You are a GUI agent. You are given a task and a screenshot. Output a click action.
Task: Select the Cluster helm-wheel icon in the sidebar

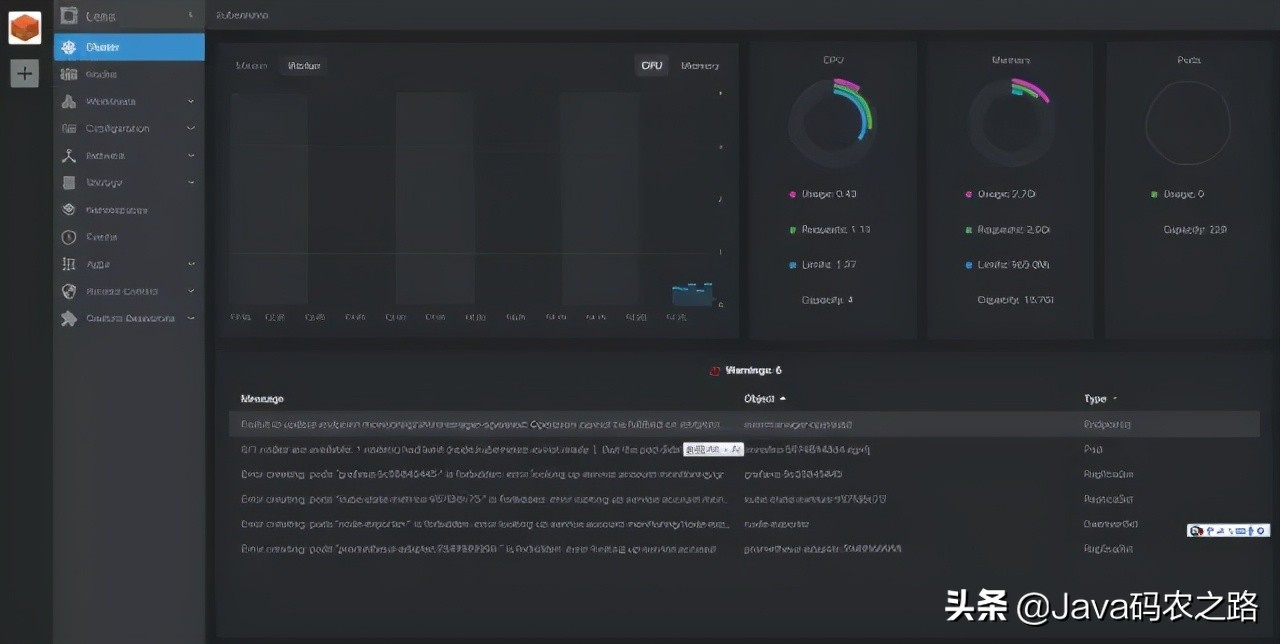(69, 47)
